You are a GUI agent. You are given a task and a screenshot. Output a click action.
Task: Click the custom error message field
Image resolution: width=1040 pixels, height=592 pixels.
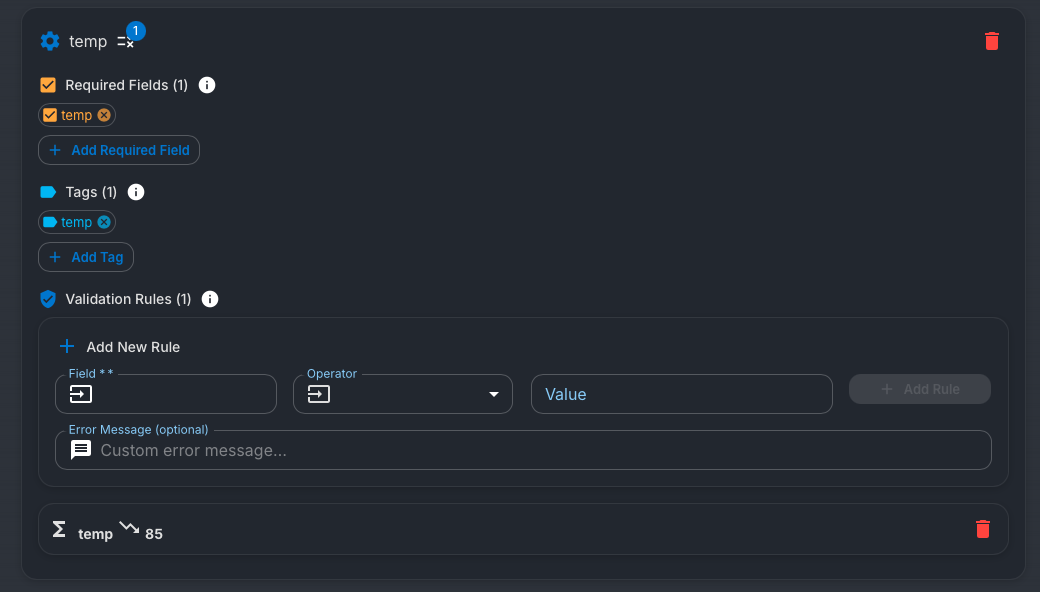(x=522, y=450)
